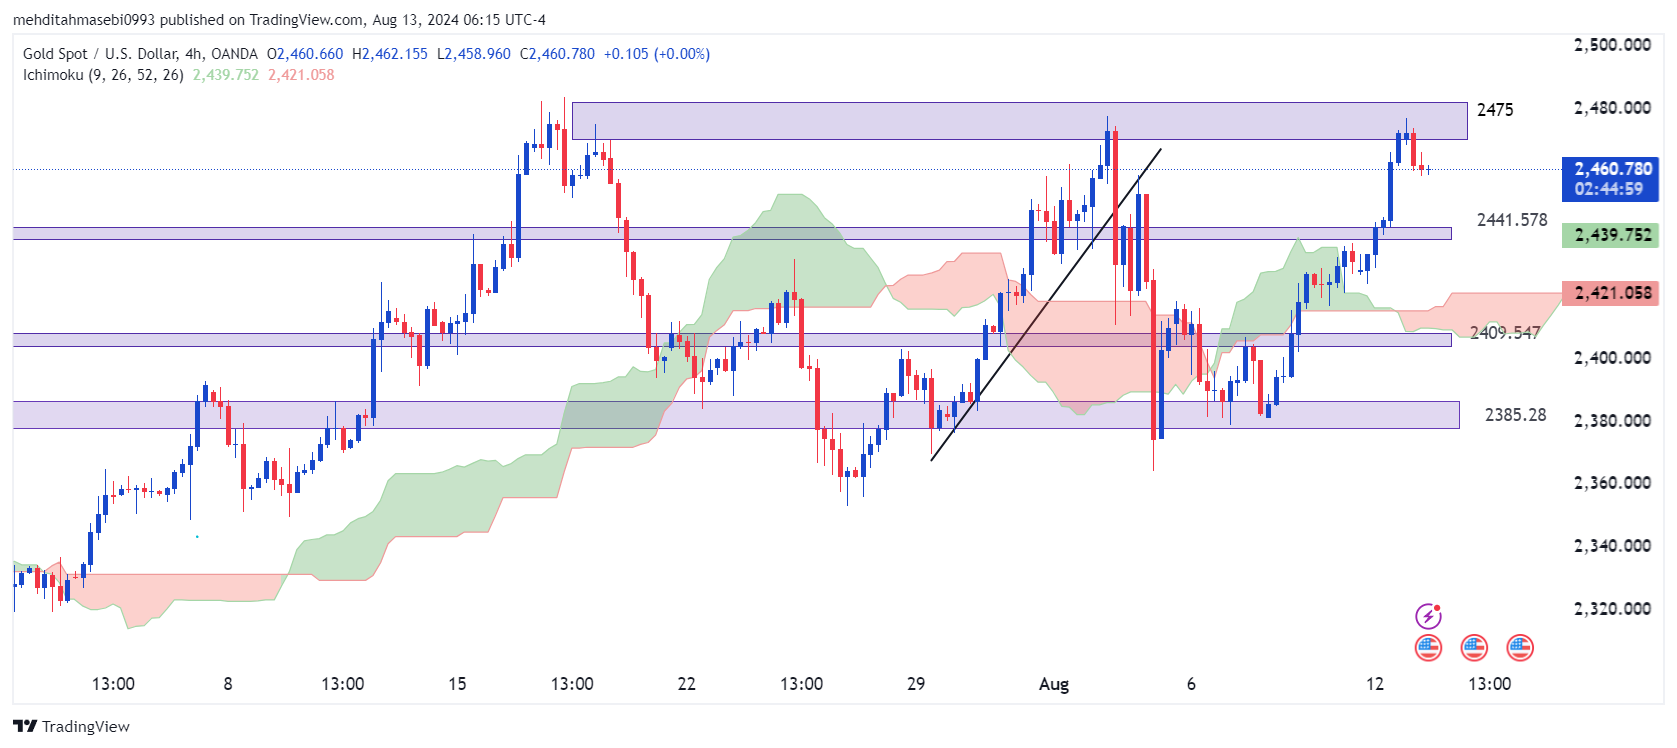The width and height of the screenshot is (1677, 748).
Task: Click the open price value O2,460.660
Action: (x=305, y=54)
